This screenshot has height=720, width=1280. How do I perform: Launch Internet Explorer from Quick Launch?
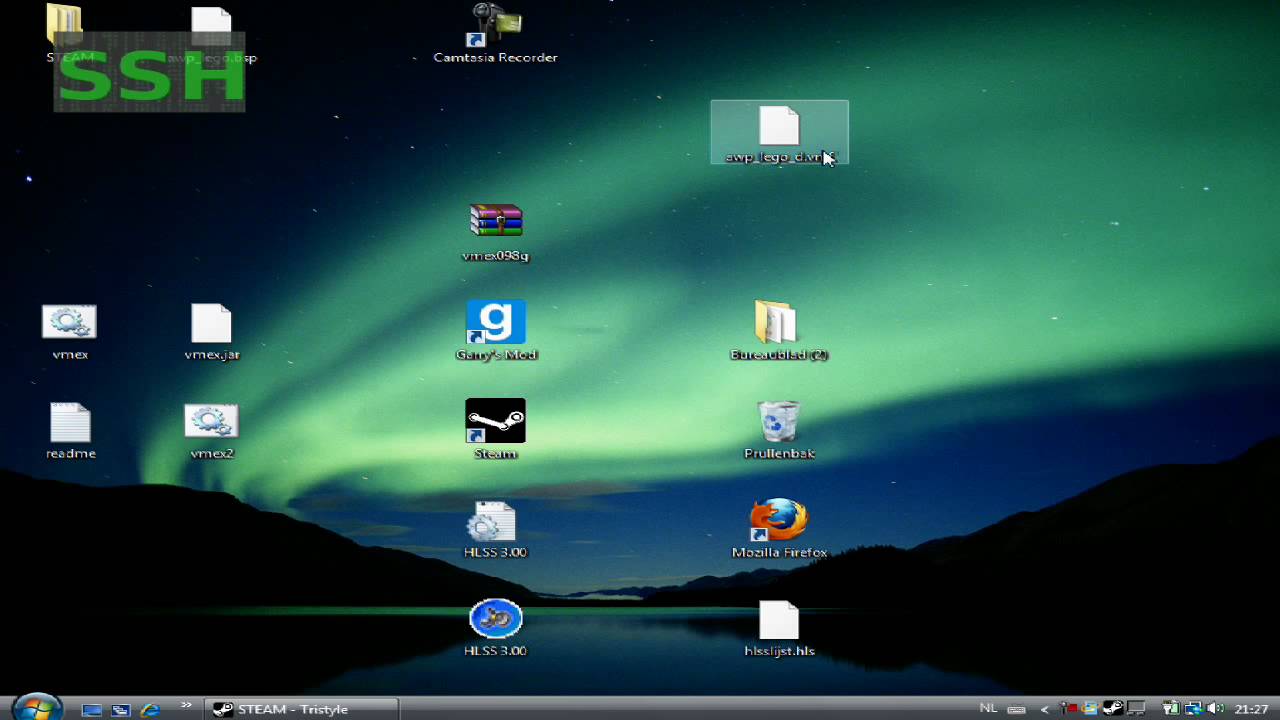[x=150, y=709]
